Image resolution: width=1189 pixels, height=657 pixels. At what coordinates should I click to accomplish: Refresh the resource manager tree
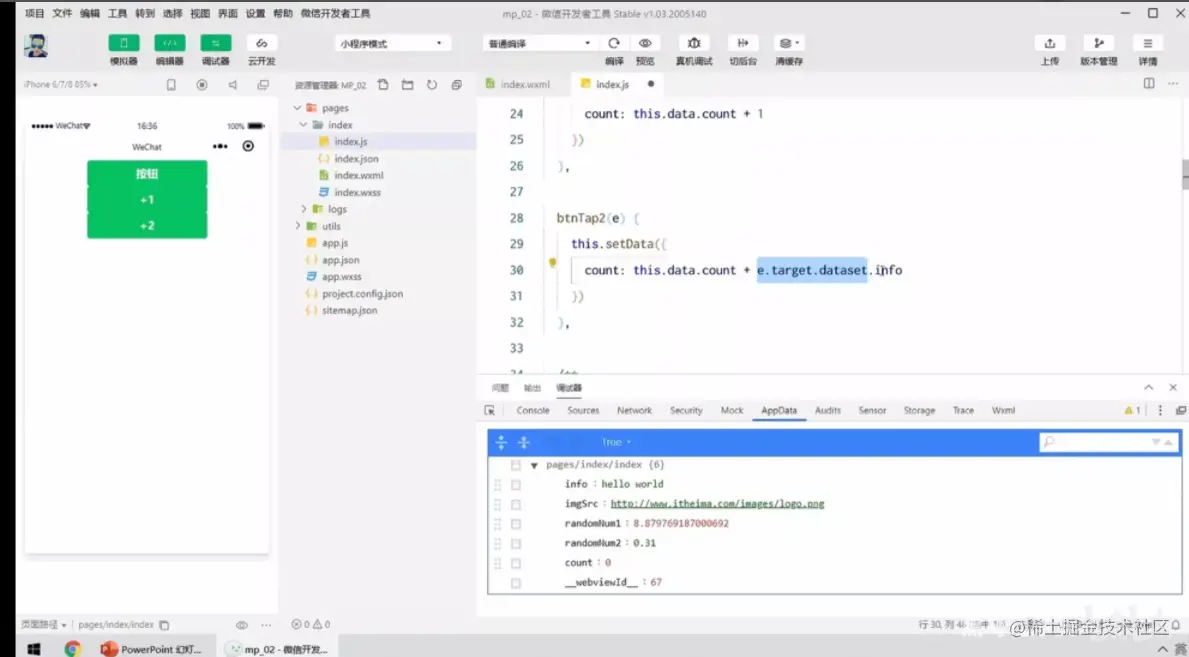(x=431, y=85)
